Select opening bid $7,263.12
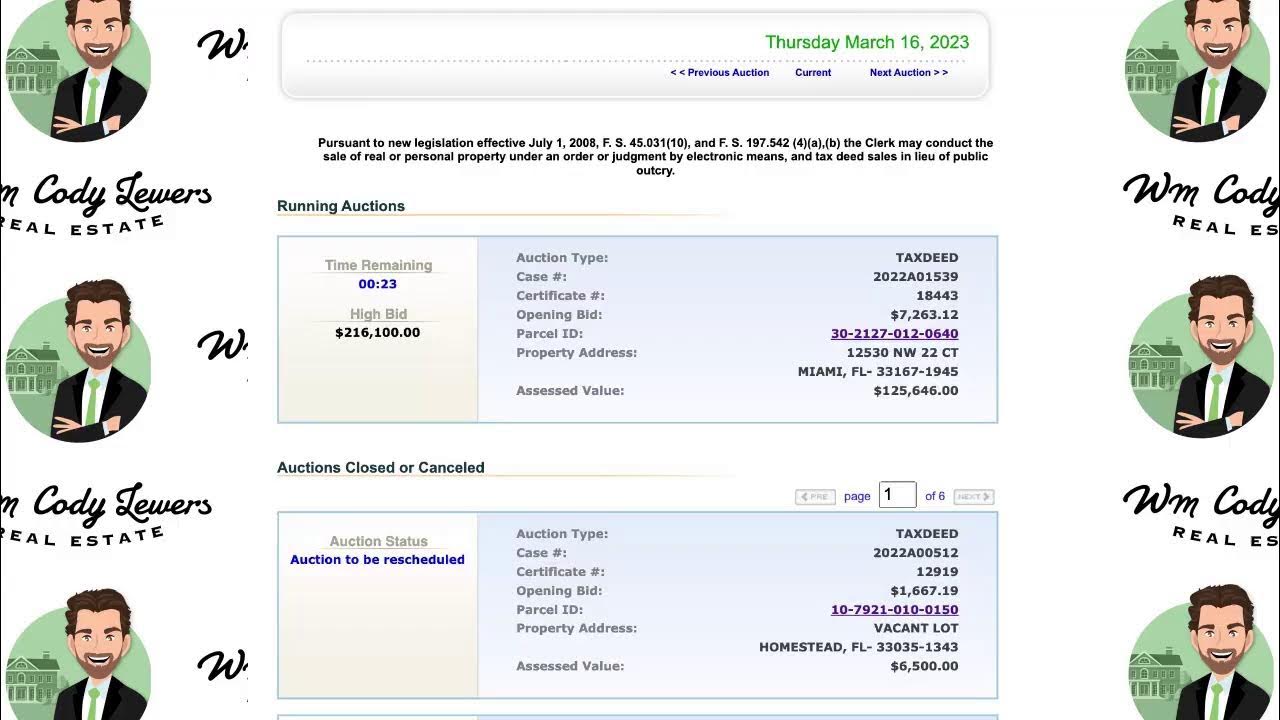The width and height of the screenshot is (1280, 720). pos(924,315)
